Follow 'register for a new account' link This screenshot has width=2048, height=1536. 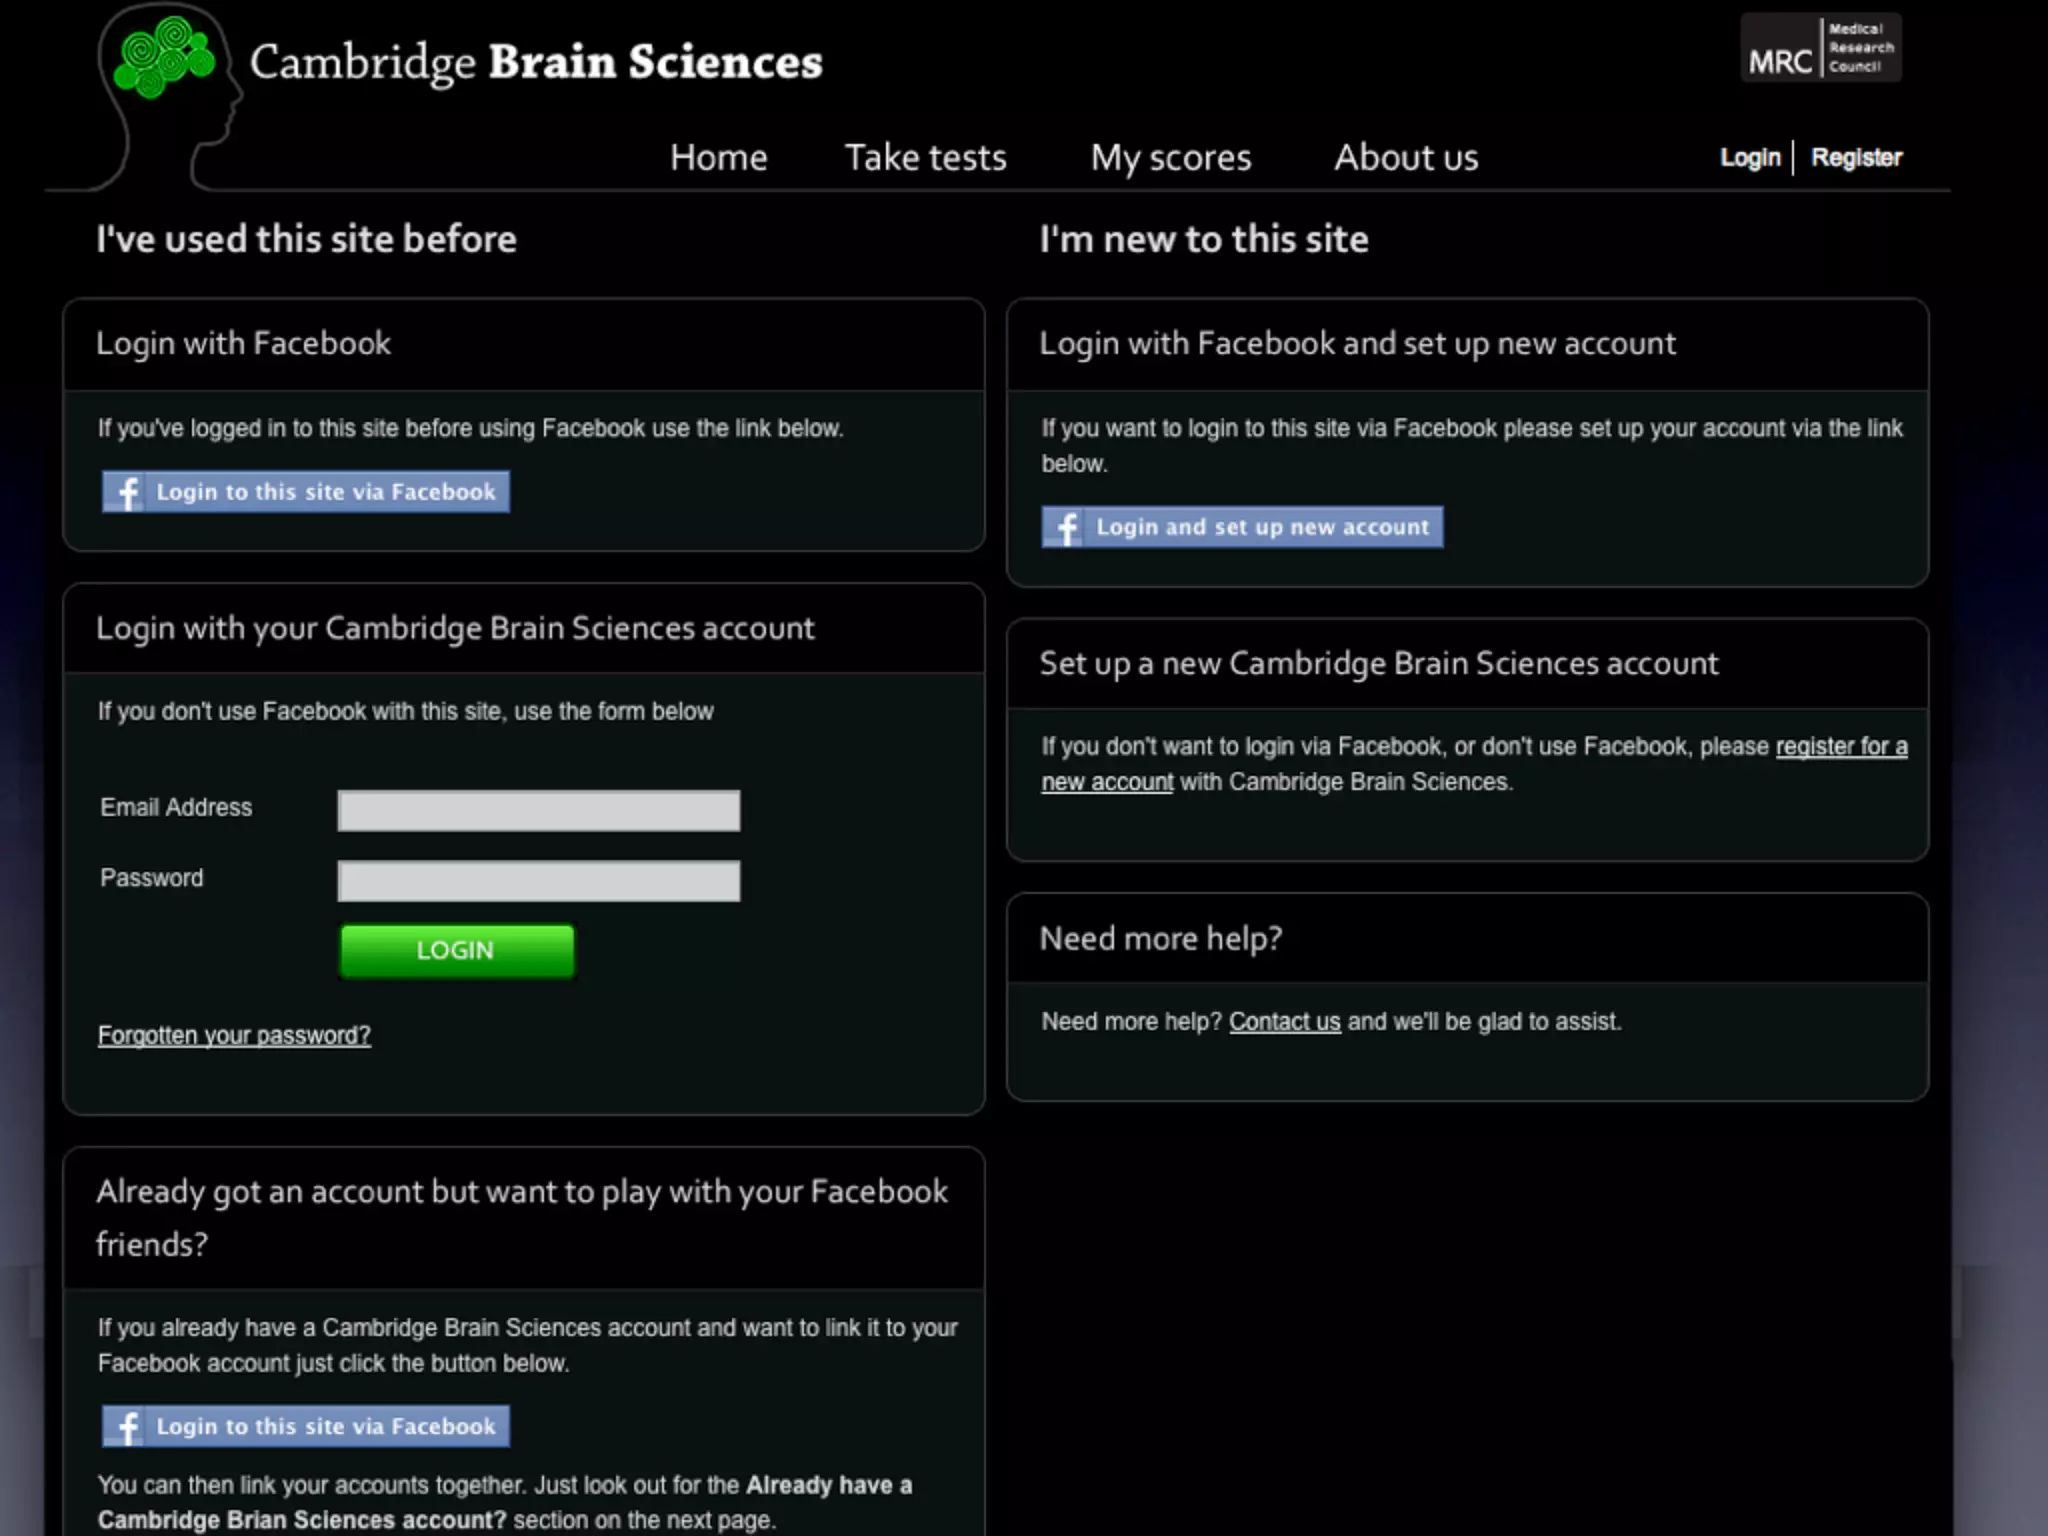click(1840, 747)
